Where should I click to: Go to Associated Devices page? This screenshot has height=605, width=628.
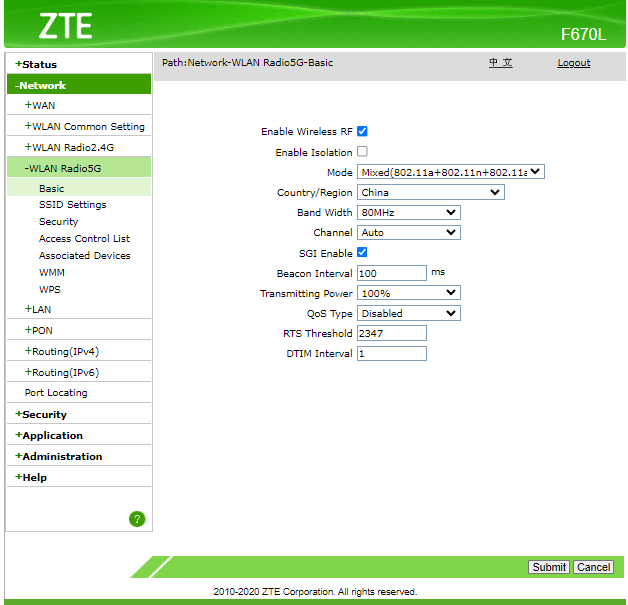tap(84, 255)
